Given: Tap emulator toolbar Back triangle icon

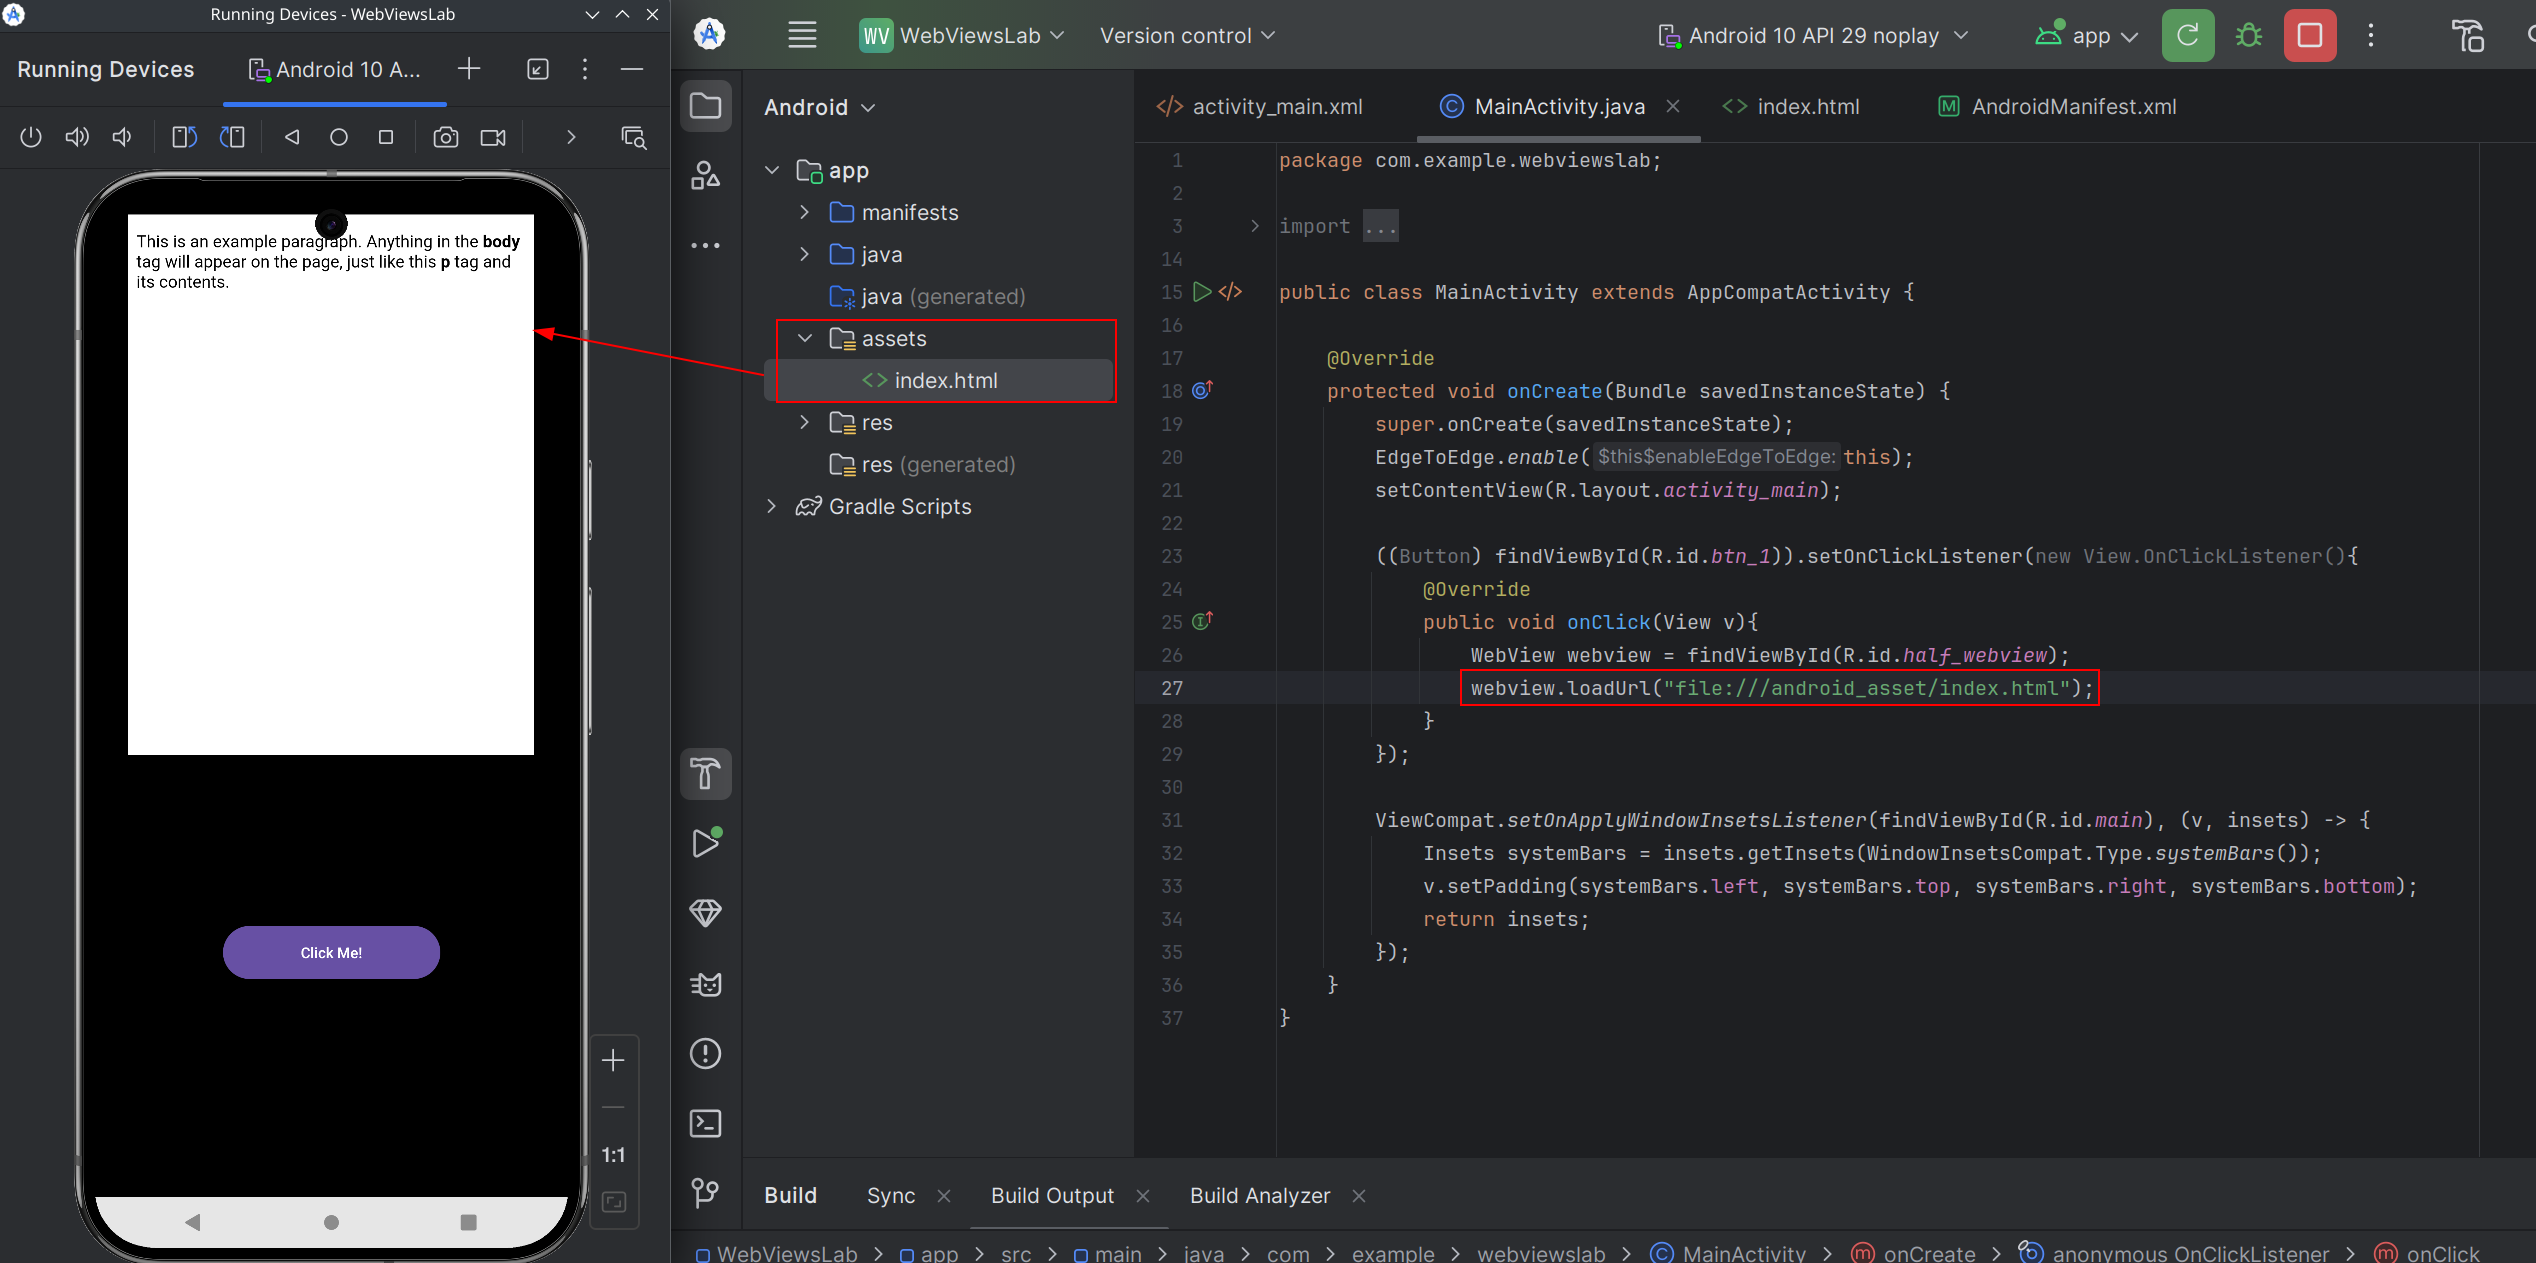Looking at the screenshot, I should coord(292,137).
